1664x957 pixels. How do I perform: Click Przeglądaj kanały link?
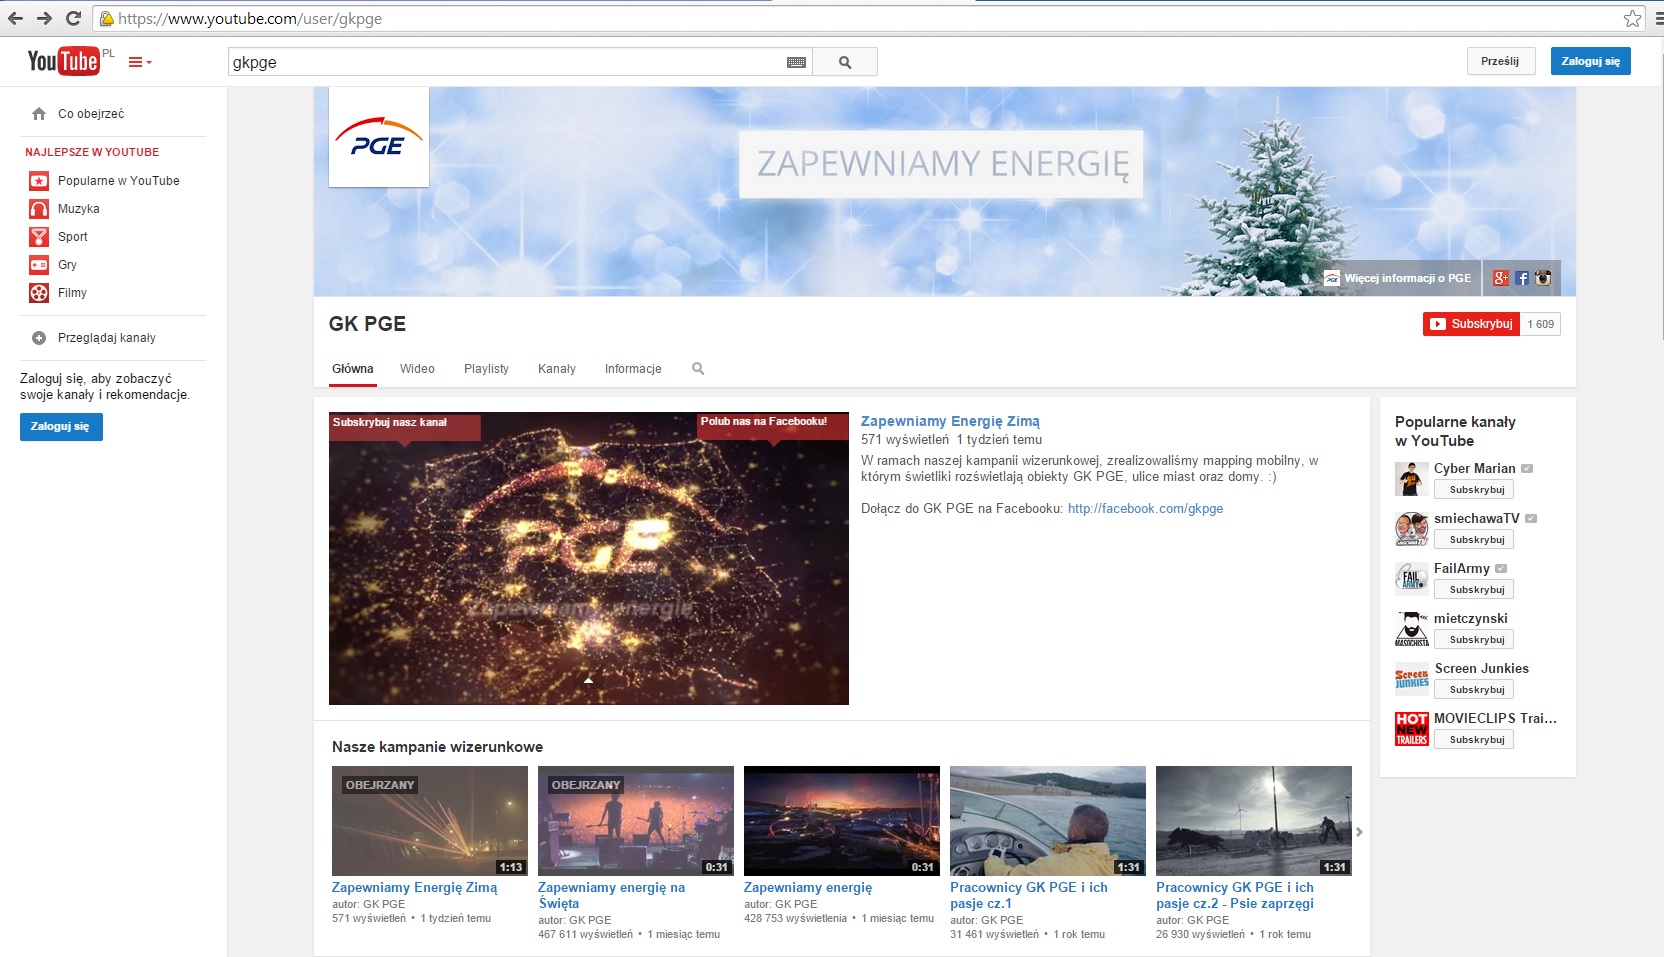click(107, 338)
